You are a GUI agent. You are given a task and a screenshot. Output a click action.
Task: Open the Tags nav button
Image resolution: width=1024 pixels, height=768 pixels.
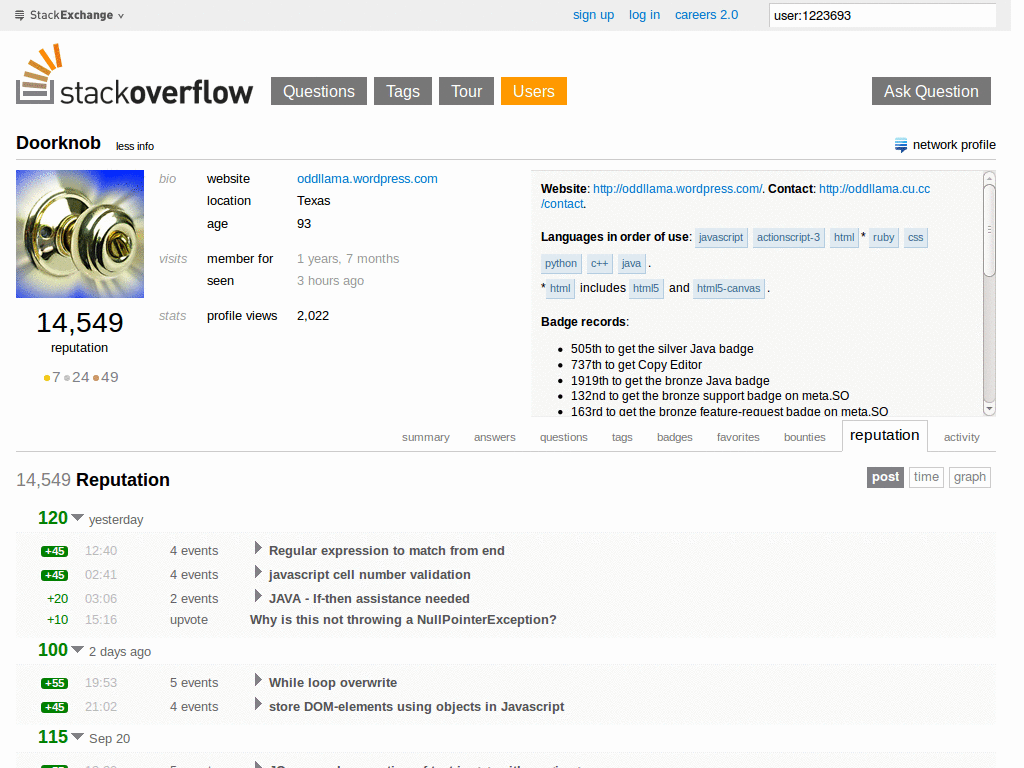point(403,91)
